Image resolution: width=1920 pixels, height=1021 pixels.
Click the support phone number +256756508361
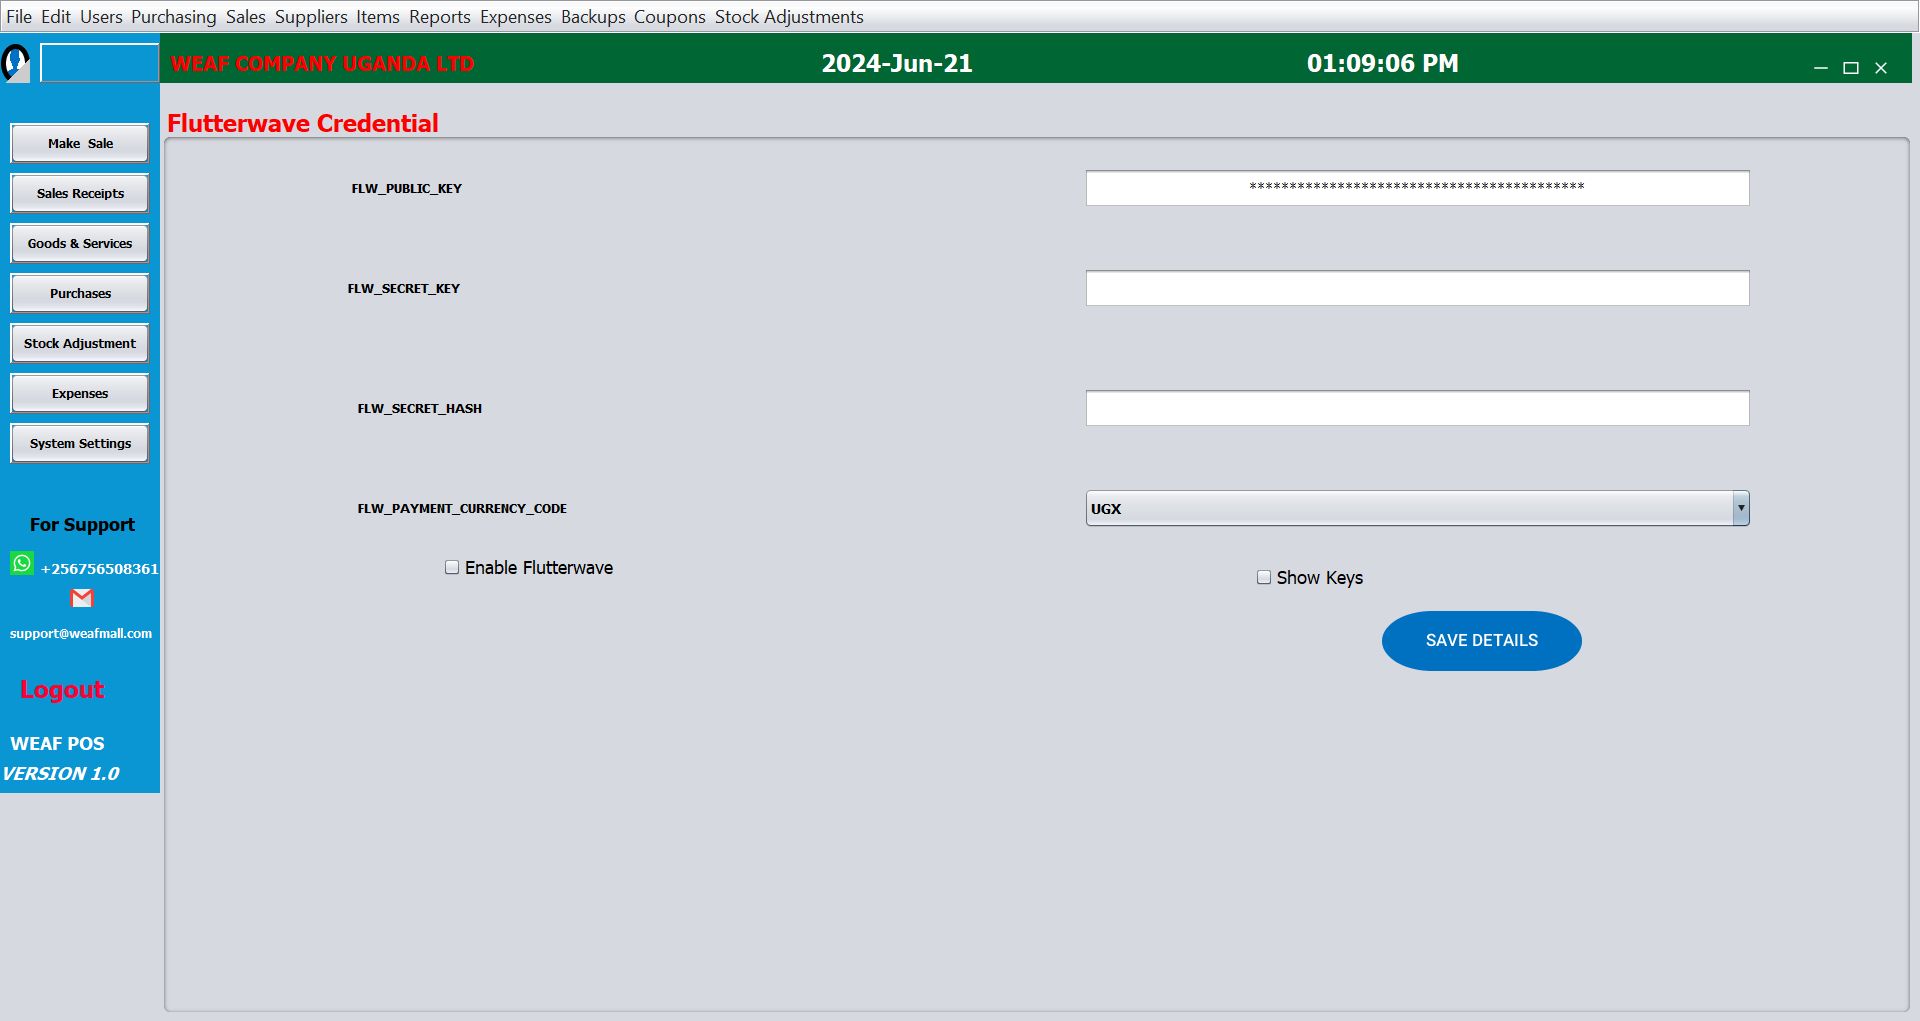point(99,568)
